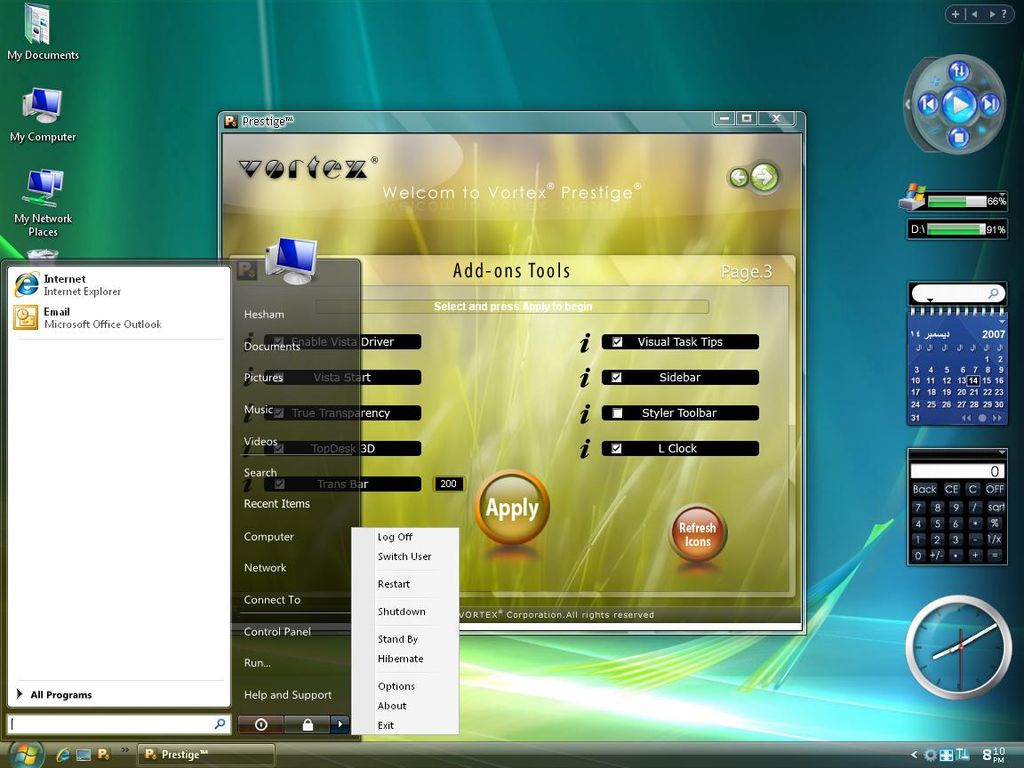Viewport: 1024px width, 768px height.
Task: Click next track on media gadget
Action: click(x=990, y=104)
